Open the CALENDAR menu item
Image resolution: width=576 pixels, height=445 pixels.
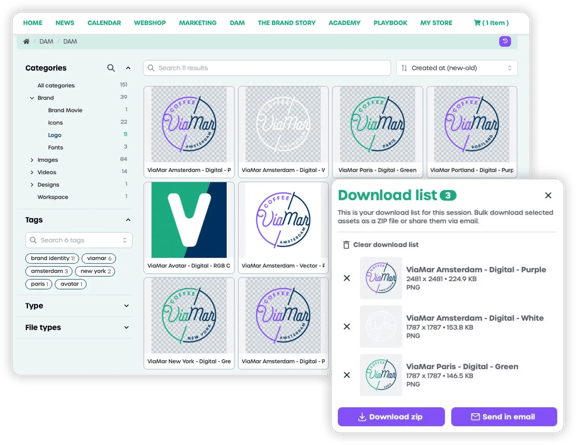click(104, 23)
